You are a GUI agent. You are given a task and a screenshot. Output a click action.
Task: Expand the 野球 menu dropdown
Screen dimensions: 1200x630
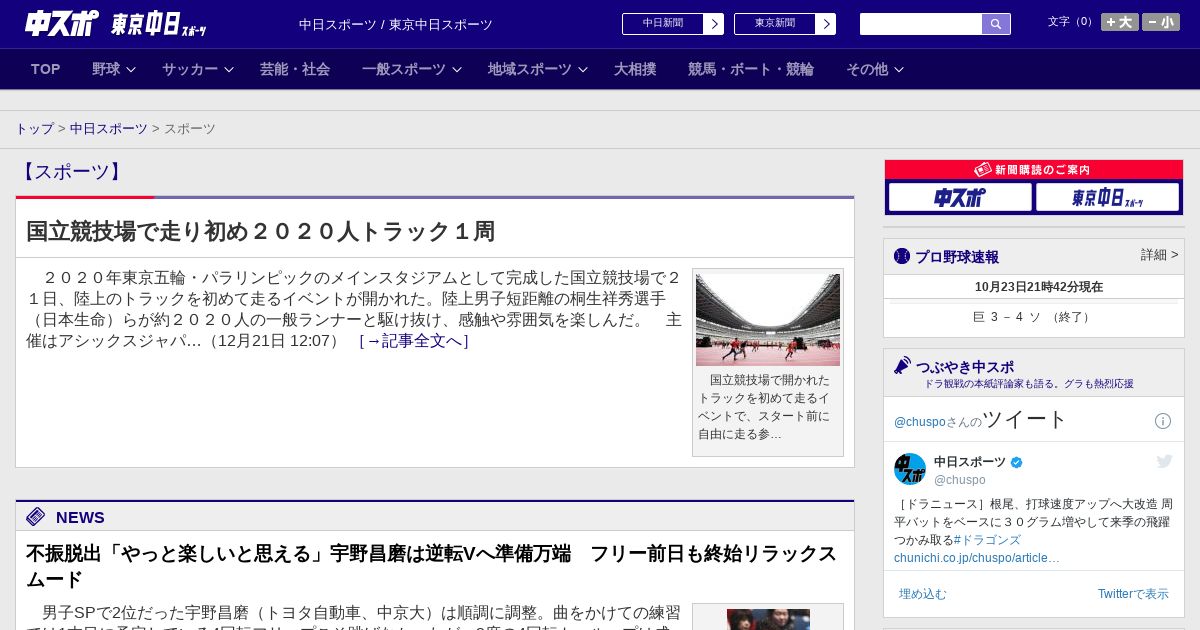pos(113,69)
